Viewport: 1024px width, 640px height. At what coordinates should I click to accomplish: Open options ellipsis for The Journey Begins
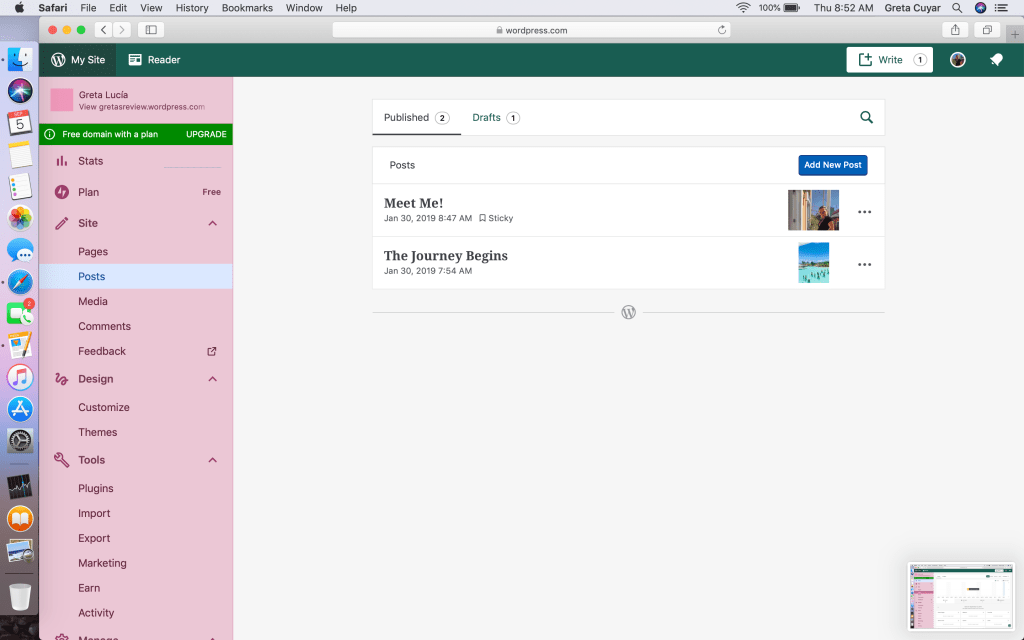click(864, 265)
